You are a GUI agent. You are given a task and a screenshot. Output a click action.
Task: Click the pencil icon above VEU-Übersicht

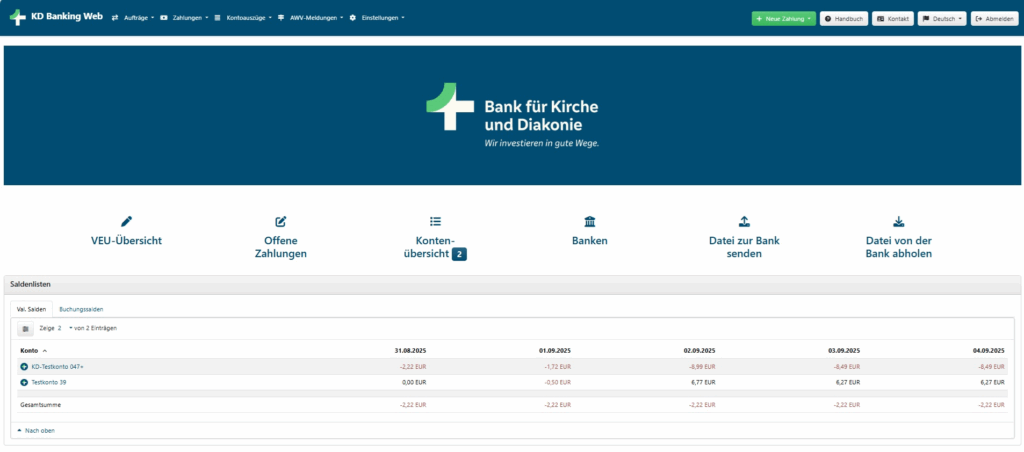tap(127, 221)
